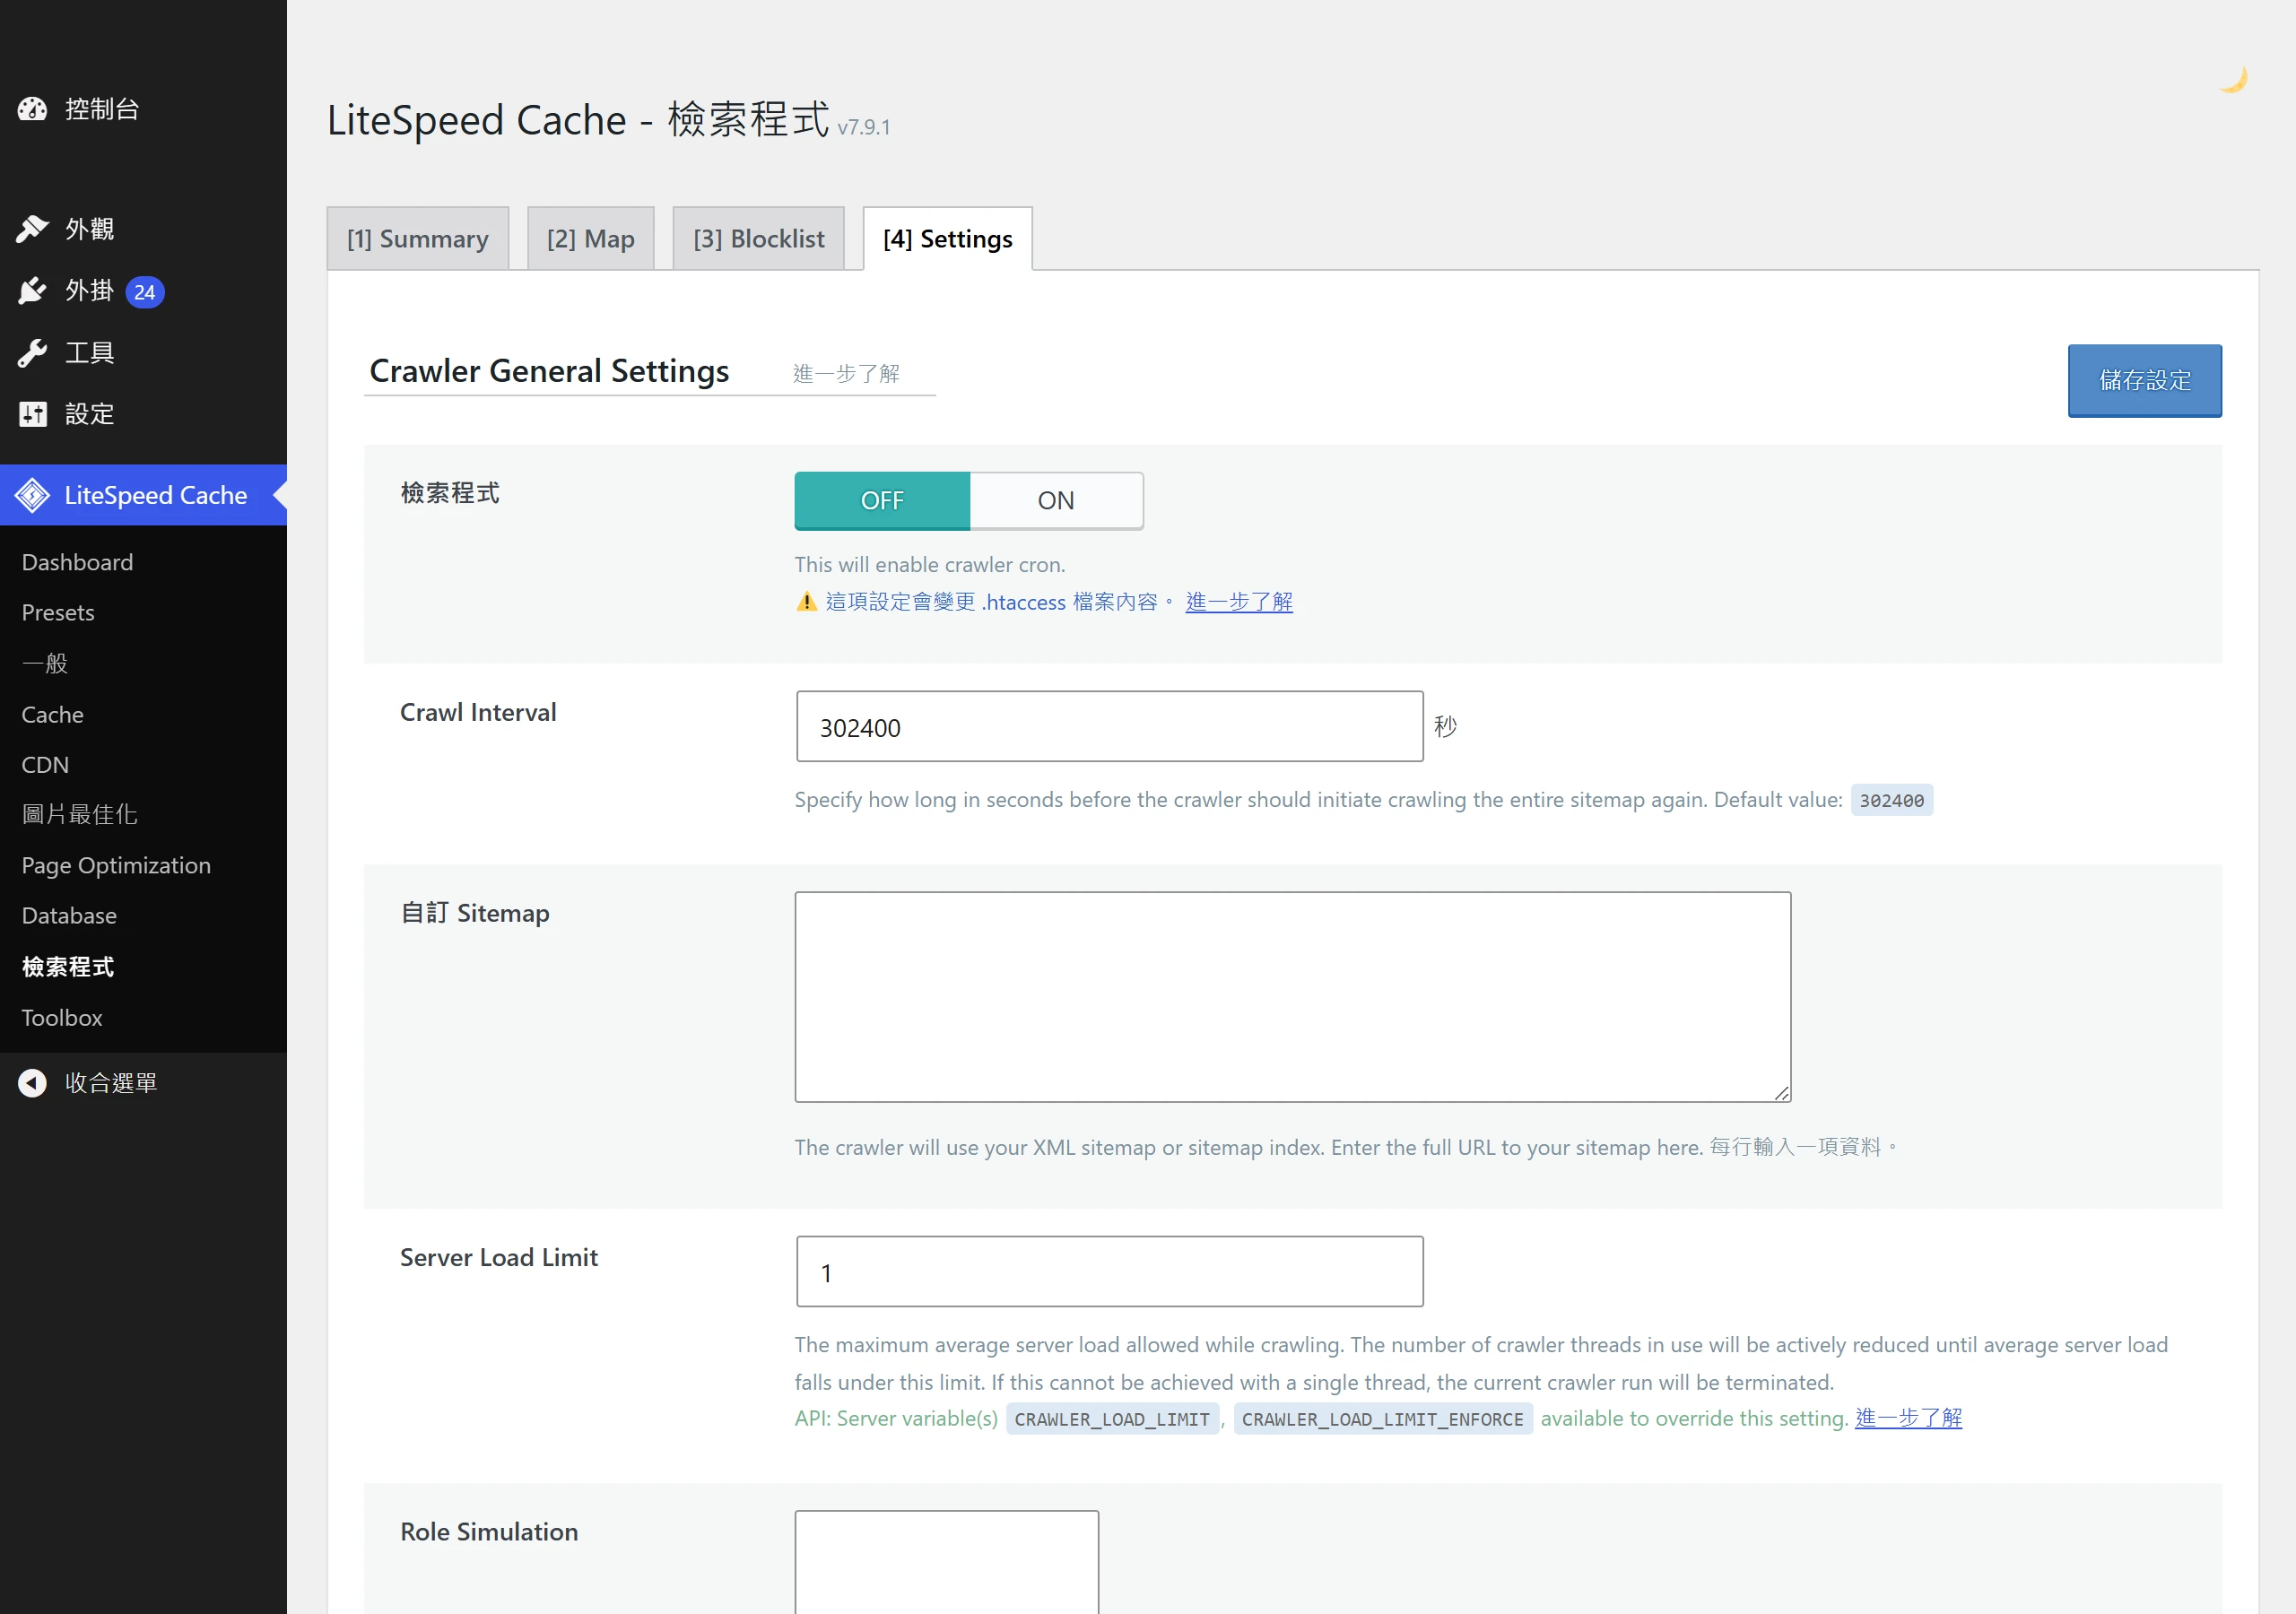Click the v7.9.1 version label
2296x1614 pixels.
(x=864, y=128)
